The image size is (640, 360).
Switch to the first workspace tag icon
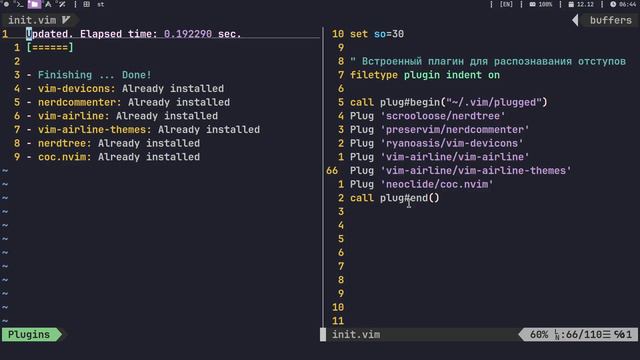[6, 4]
